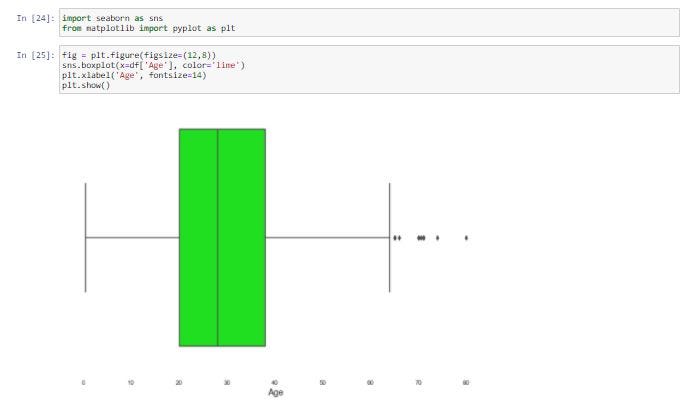691x409 pixels.
Task: Select the In [24] prompt label
Action: (x=36, y=18)
